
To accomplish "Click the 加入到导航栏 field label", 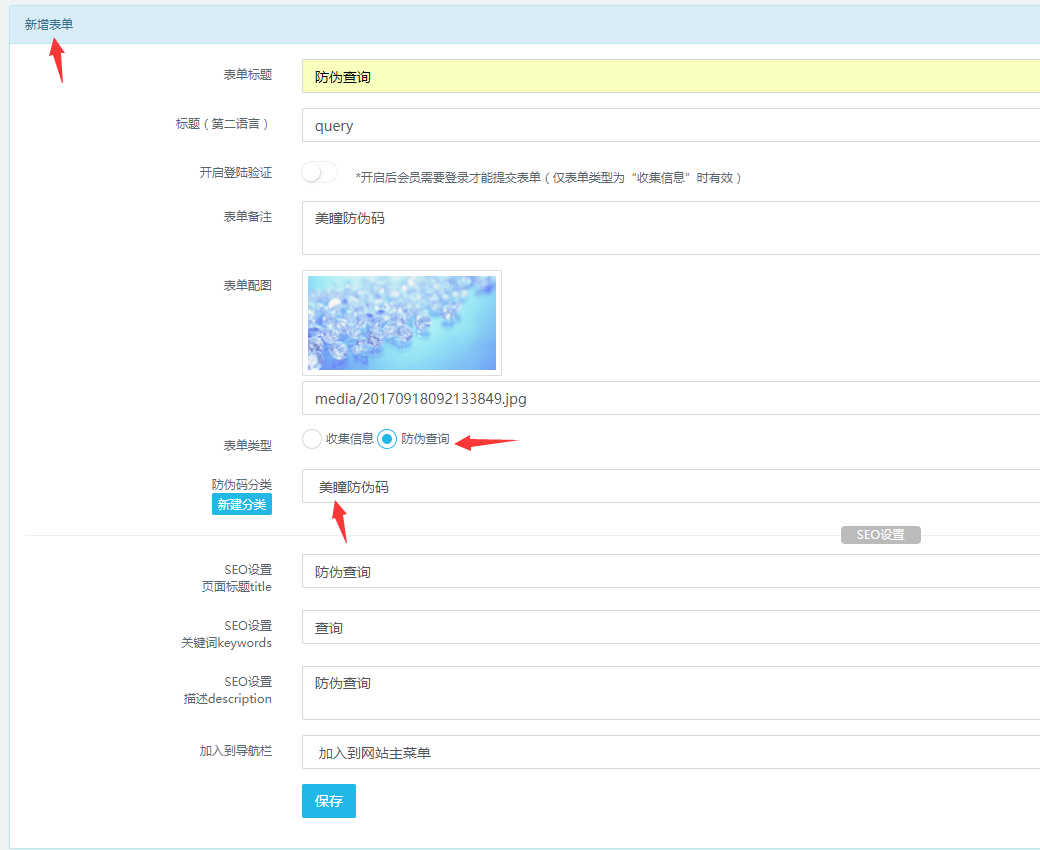I will pos(235,750).
